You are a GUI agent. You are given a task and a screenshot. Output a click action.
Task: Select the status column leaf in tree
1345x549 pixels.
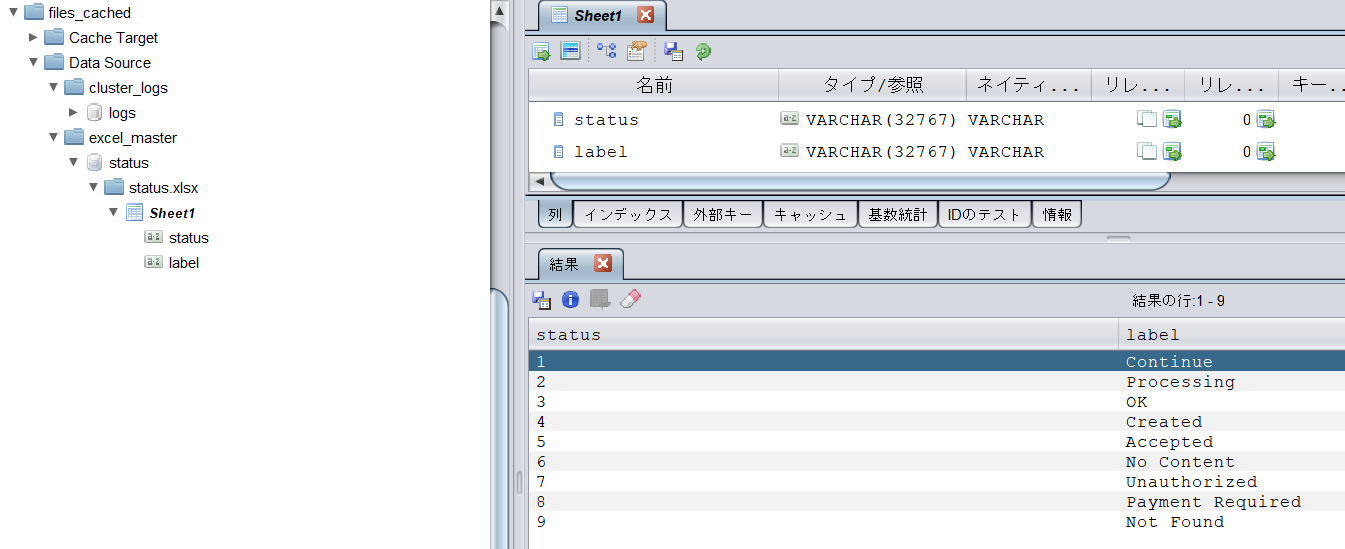189,238
